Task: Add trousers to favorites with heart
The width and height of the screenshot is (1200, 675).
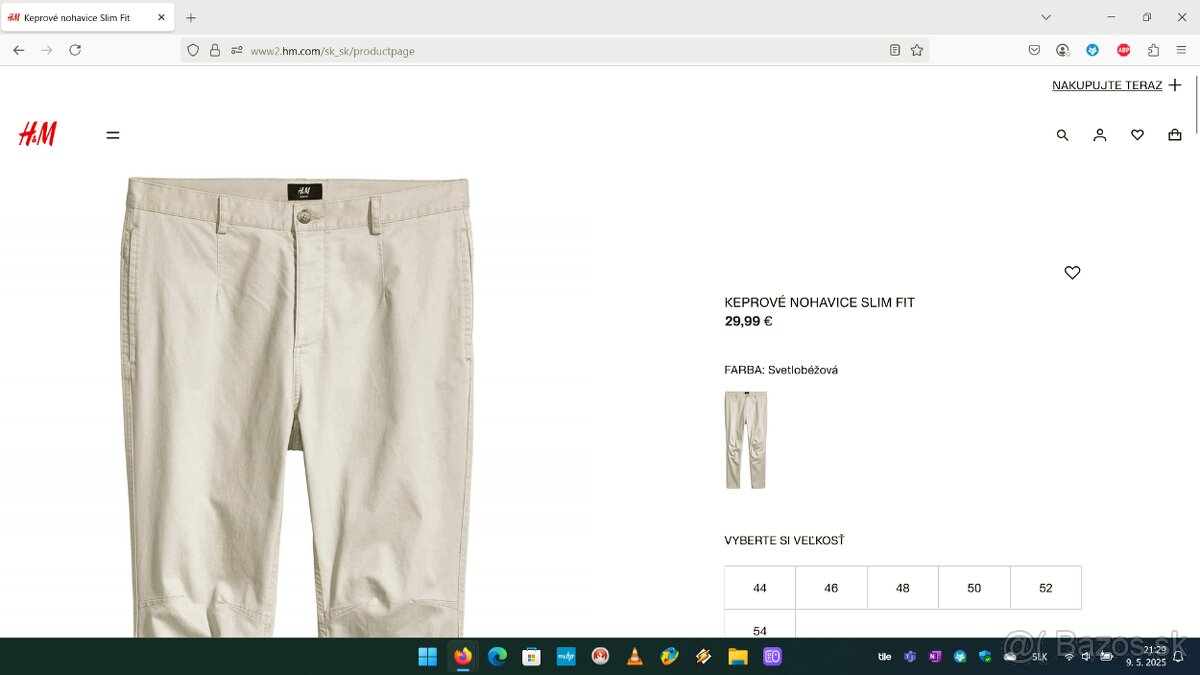Action: tap(1072, 272)
